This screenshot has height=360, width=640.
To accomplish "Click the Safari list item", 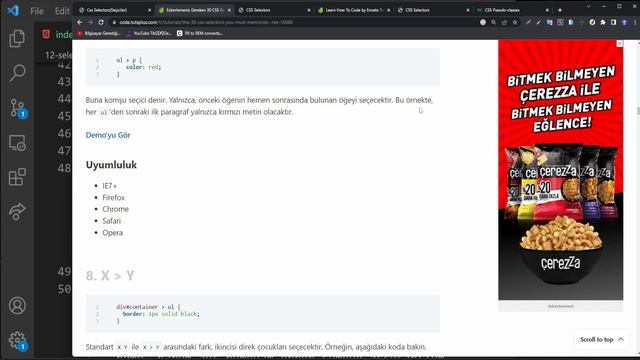I will 111,221.
